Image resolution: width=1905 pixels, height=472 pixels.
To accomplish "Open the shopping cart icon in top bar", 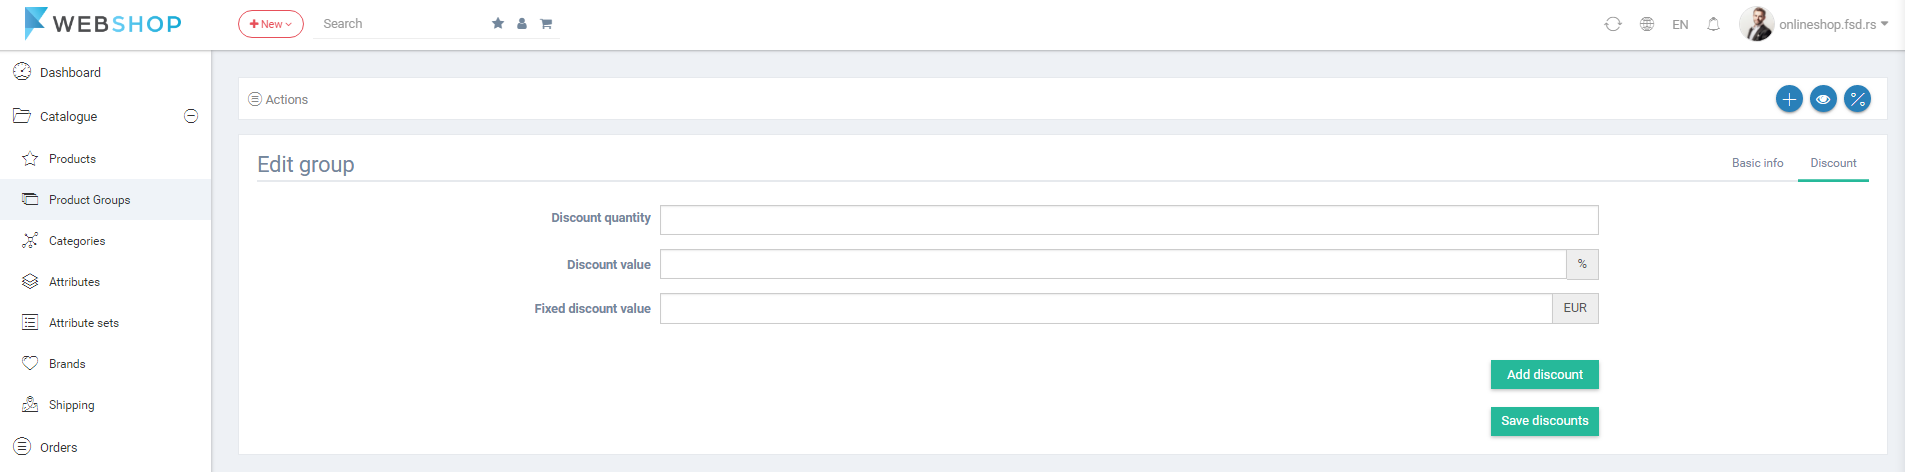I will pos(546,24).
